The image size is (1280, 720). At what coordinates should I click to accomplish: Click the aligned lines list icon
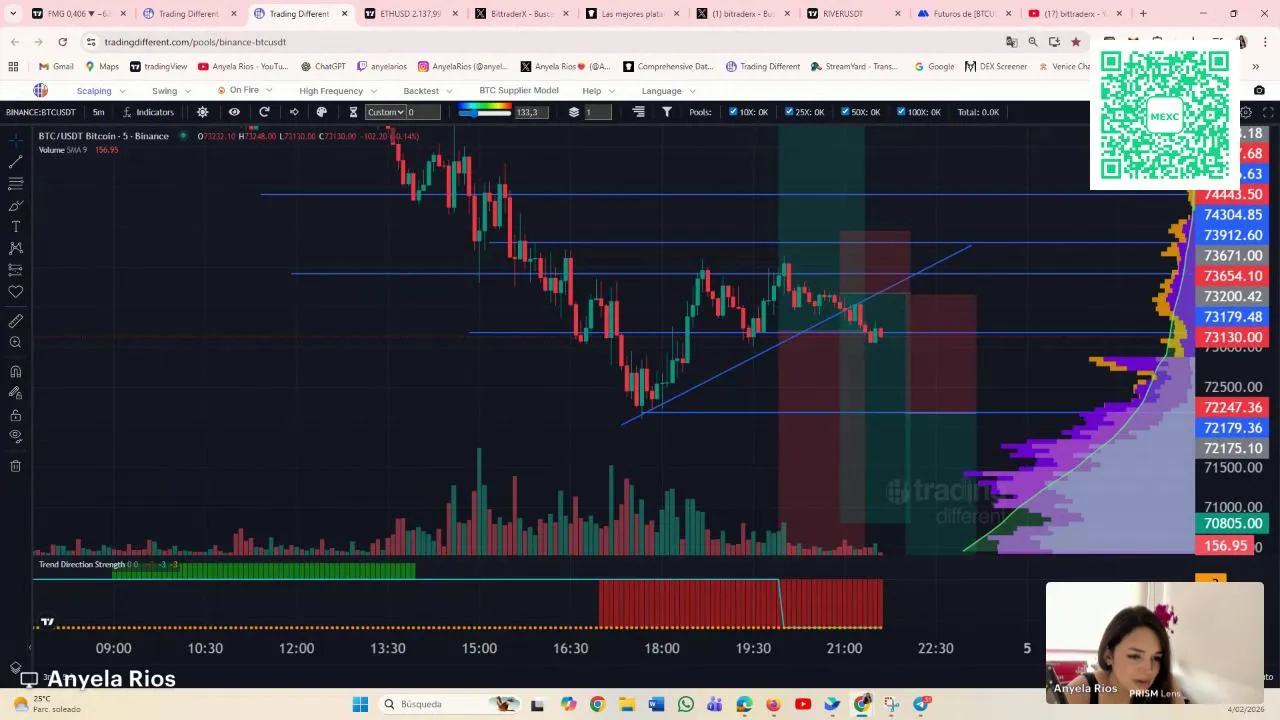(638, 112)
